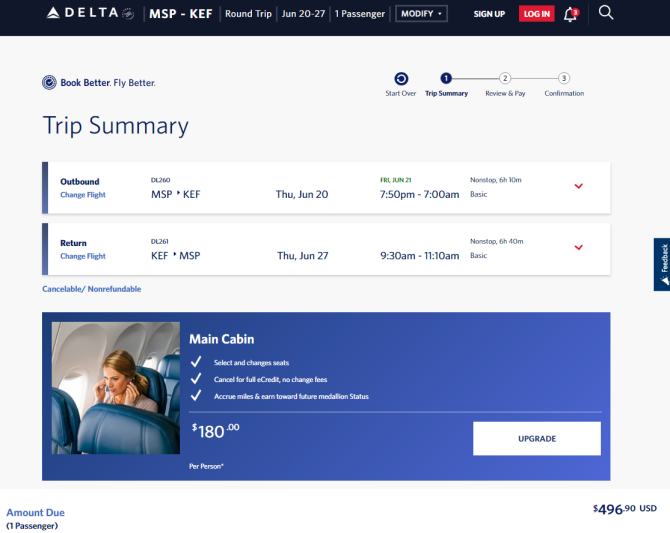Click the red LOG IN button
670x533 pixels.
coord(537,14)
